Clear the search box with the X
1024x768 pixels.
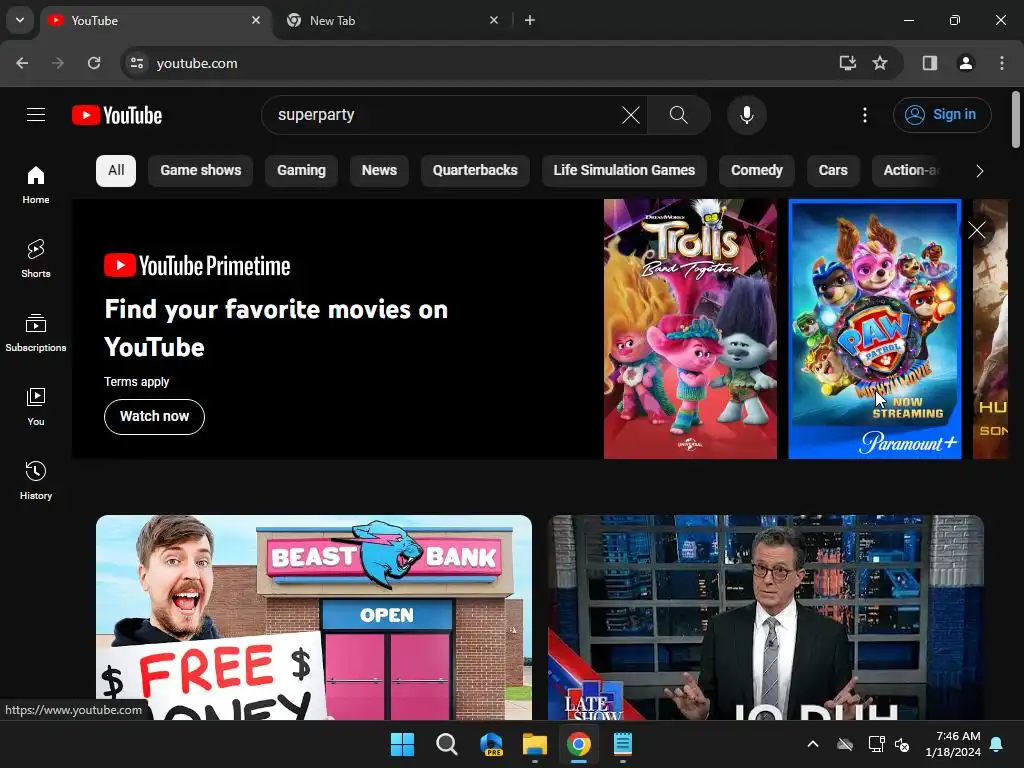631,116
